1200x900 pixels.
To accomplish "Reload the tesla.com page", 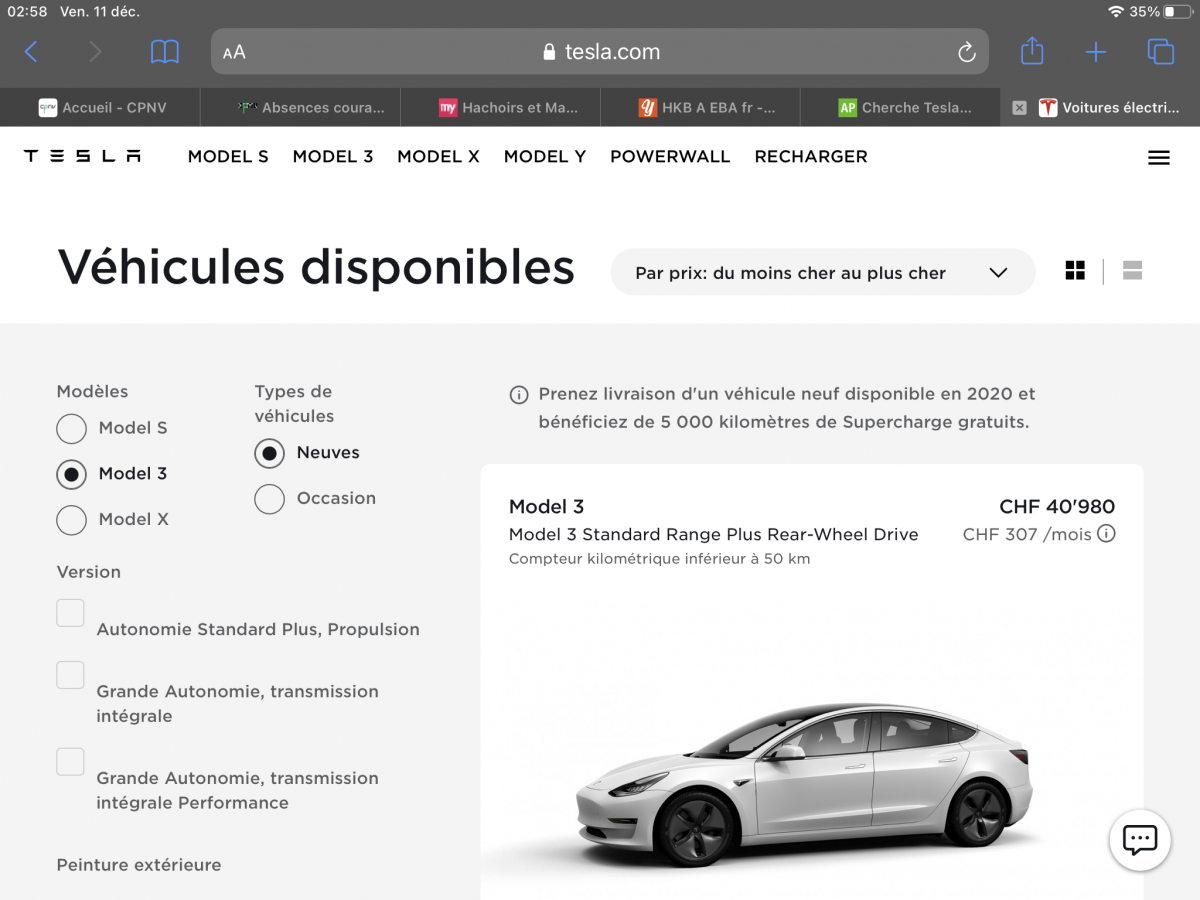I will point(966,52).
